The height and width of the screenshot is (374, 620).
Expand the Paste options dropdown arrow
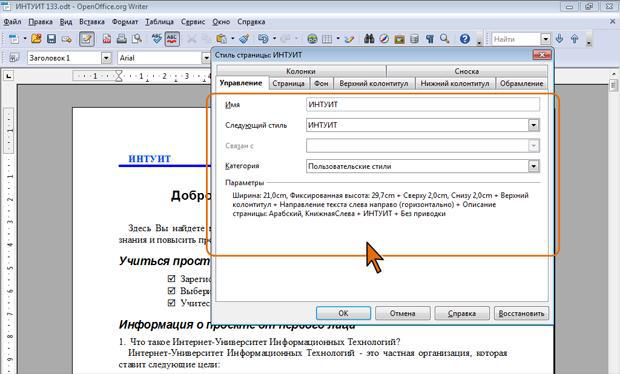click(232, 39)
